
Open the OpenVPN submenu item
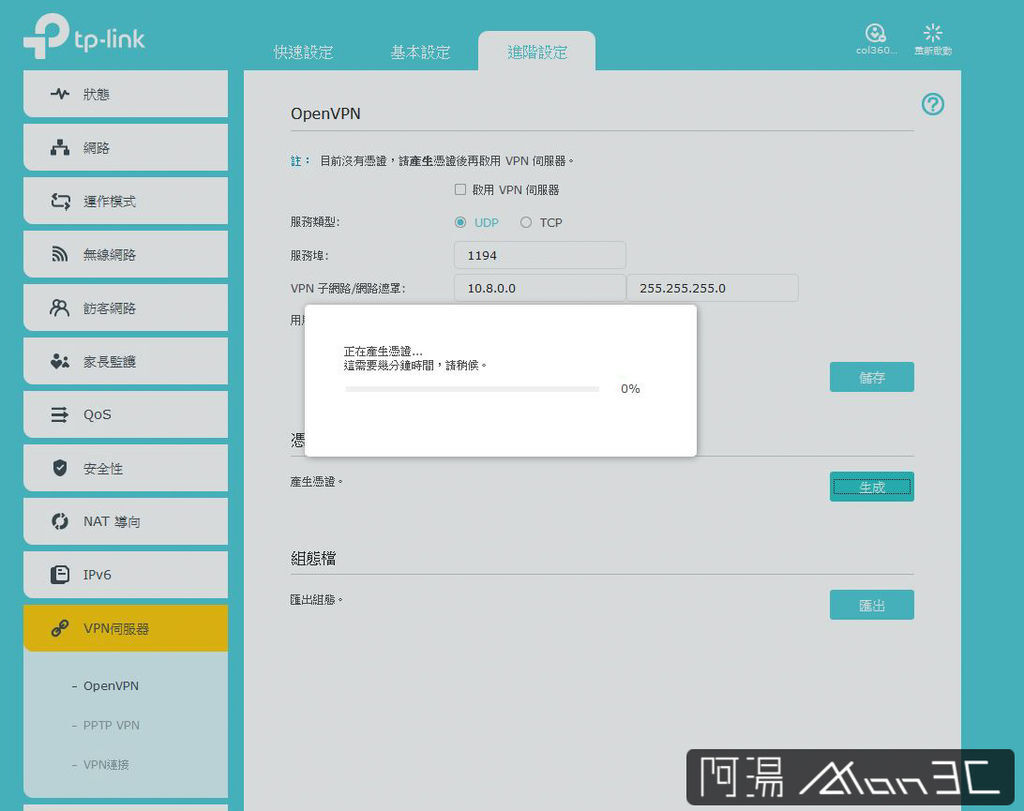pyautogui.click(x=110, y=686)
